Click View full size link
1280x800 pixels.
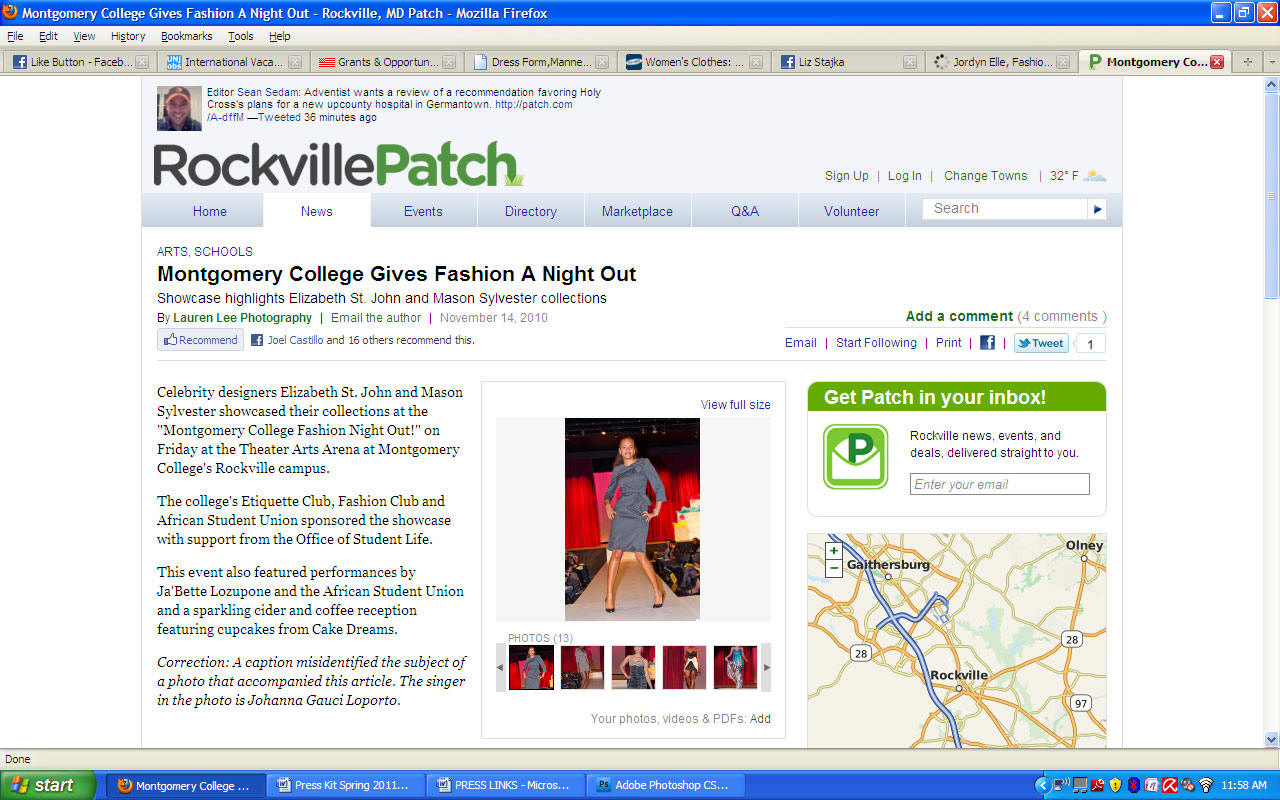[x=736, y=405]
